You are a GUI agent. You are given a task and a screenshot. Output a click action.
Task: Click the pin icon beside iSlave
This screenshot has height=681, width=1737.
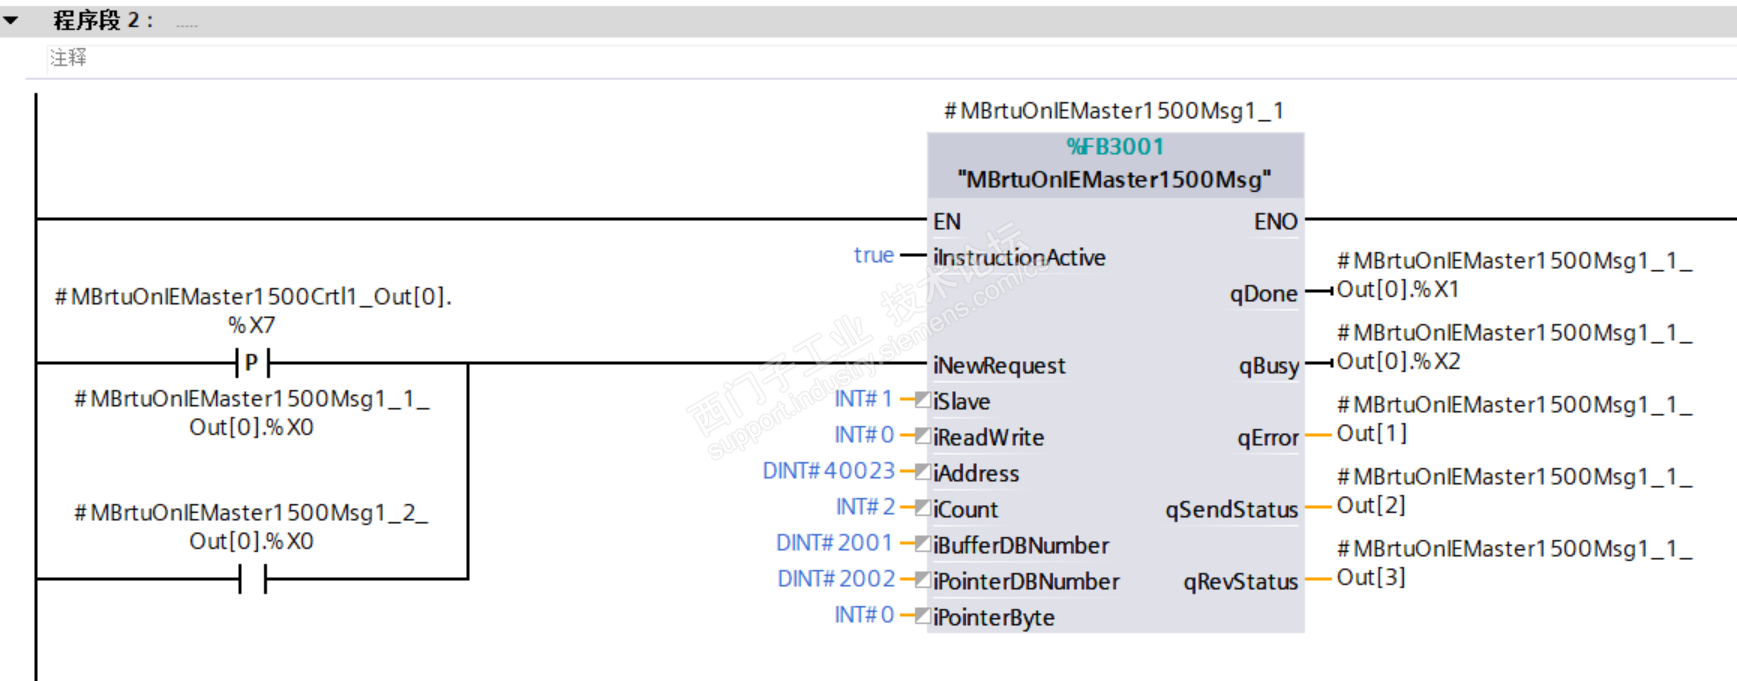pyautogui.click(x=922, y=400)
